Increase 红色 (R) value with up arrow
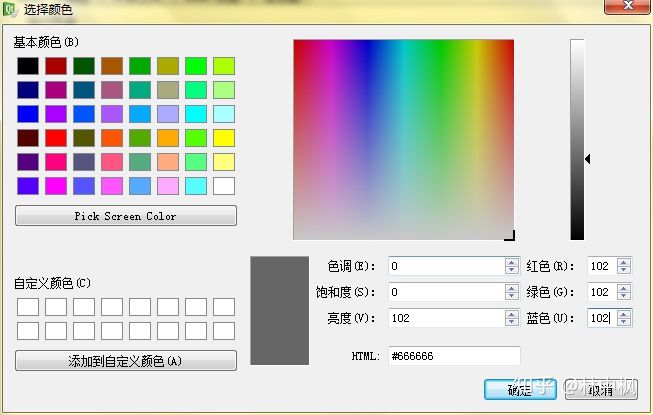This screenshot has height=415, width=653. (624, 262)
